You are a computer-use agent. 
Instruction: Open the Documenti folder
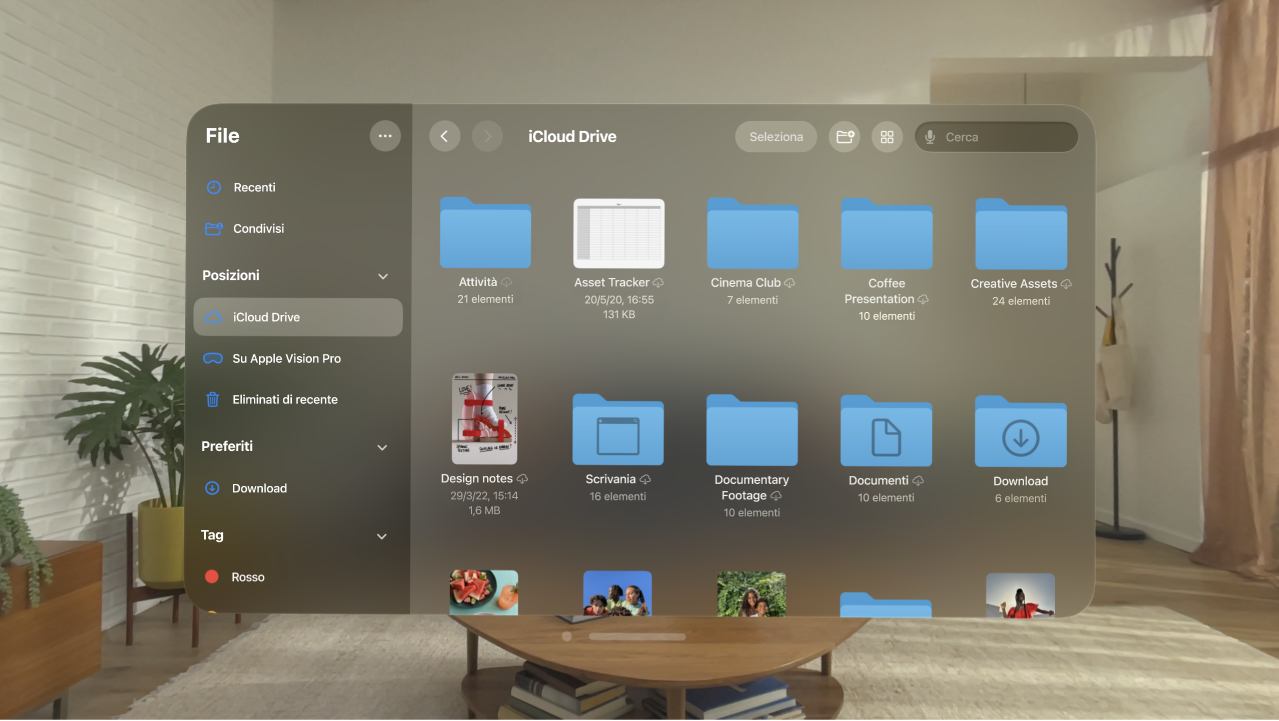(886, 430)
